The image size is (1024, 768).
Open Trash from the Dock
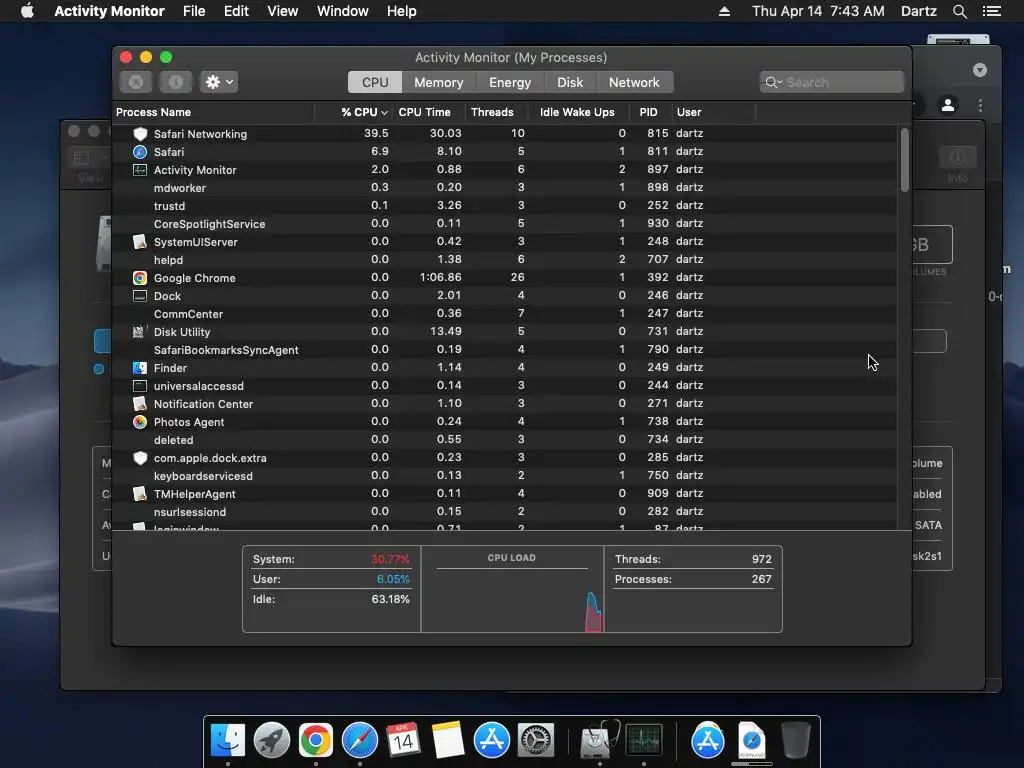click(795, 741)
